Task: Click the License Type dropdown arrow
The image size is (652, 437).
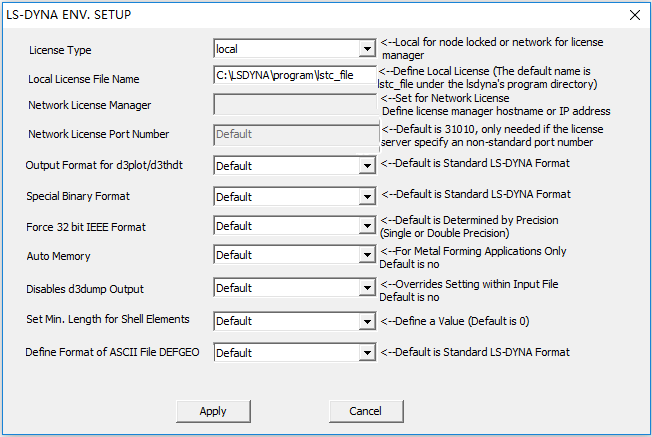Action: pyautogui.click(x=367, y=48)
